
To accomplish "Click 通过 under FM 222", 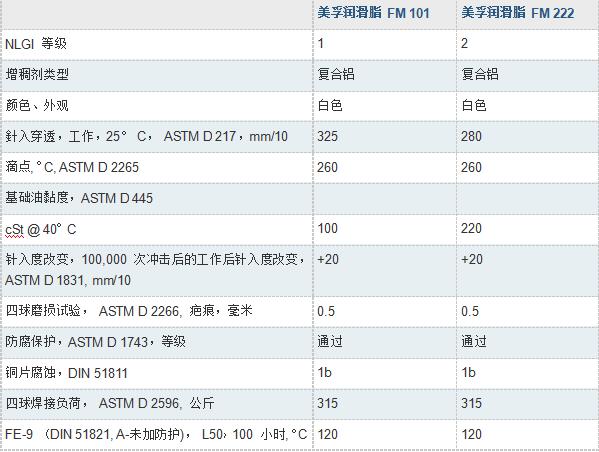I will [474, 342].
